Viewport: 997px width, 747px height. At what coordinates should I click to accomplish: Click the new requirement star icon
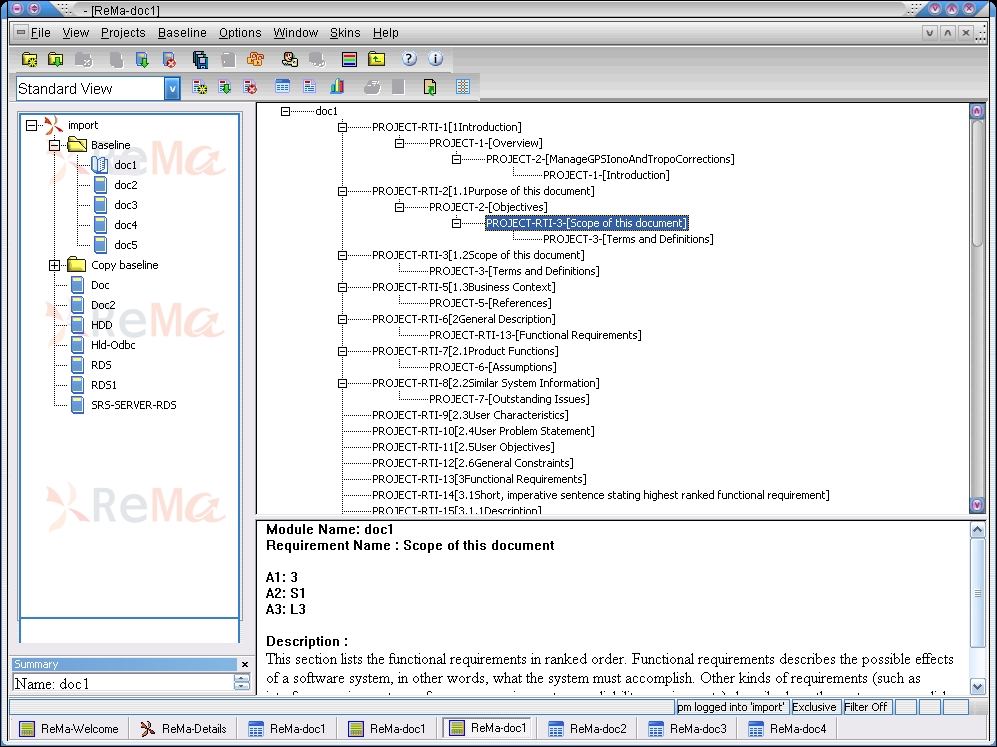[200, 87]
